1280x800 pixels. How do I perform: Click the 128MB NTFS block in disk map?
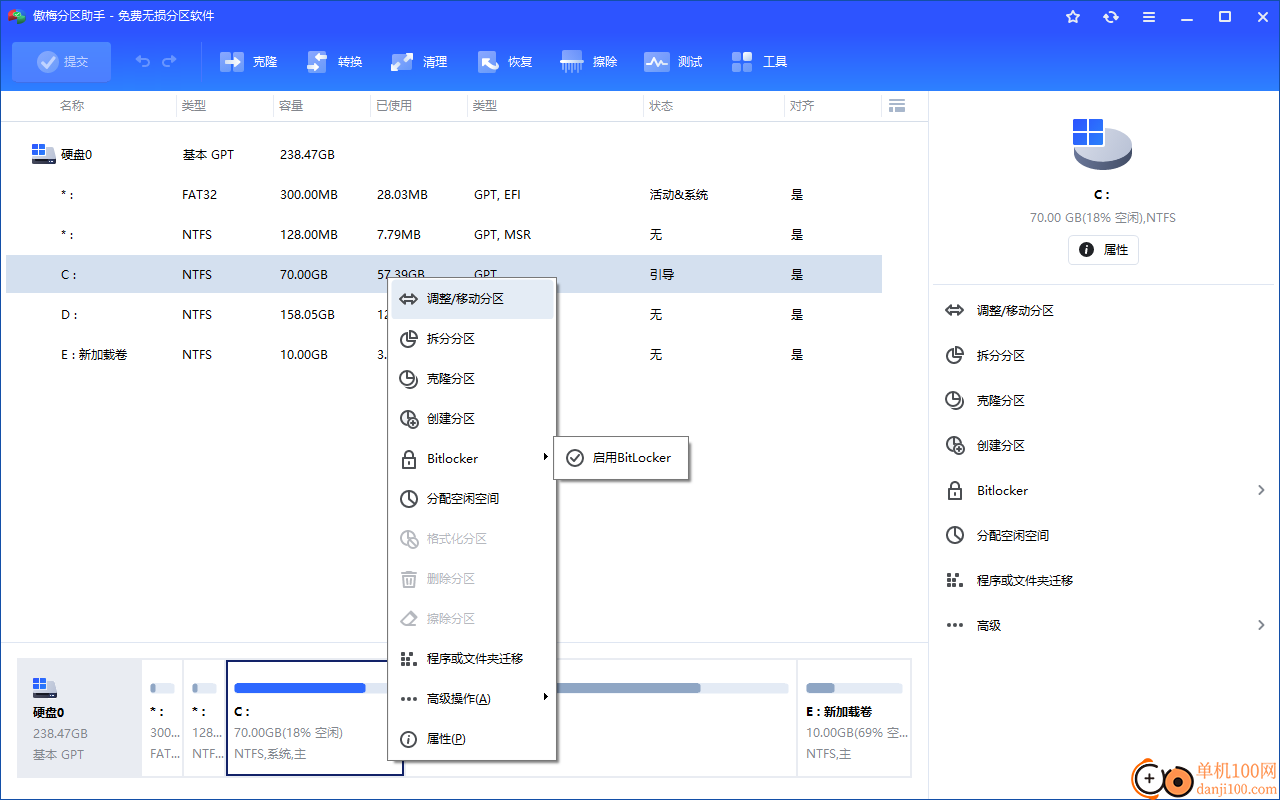(x=204, y=717)
